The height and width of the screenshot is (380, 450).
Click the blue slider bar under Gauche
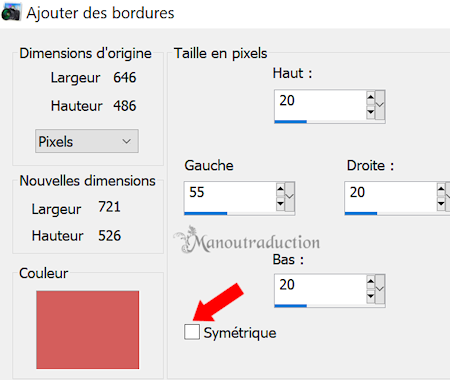coord(206,213)
